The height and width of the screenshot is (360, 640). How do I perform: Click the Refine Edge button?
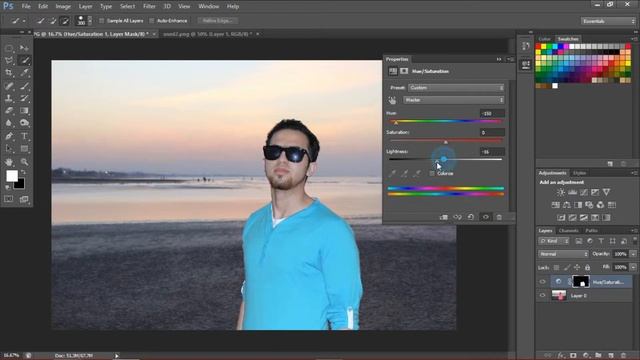pos(218,21)
